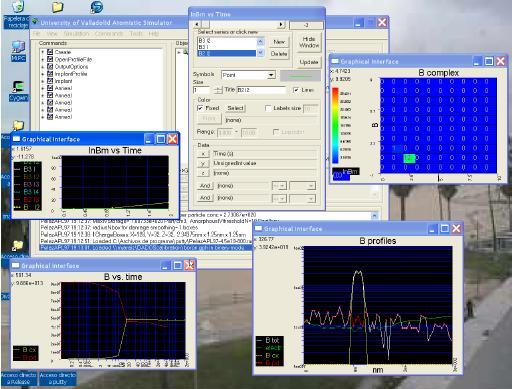Click the Create command icon
Viewport: 512px width, 389px height.
pyautogui.click(x=50, y=52)
